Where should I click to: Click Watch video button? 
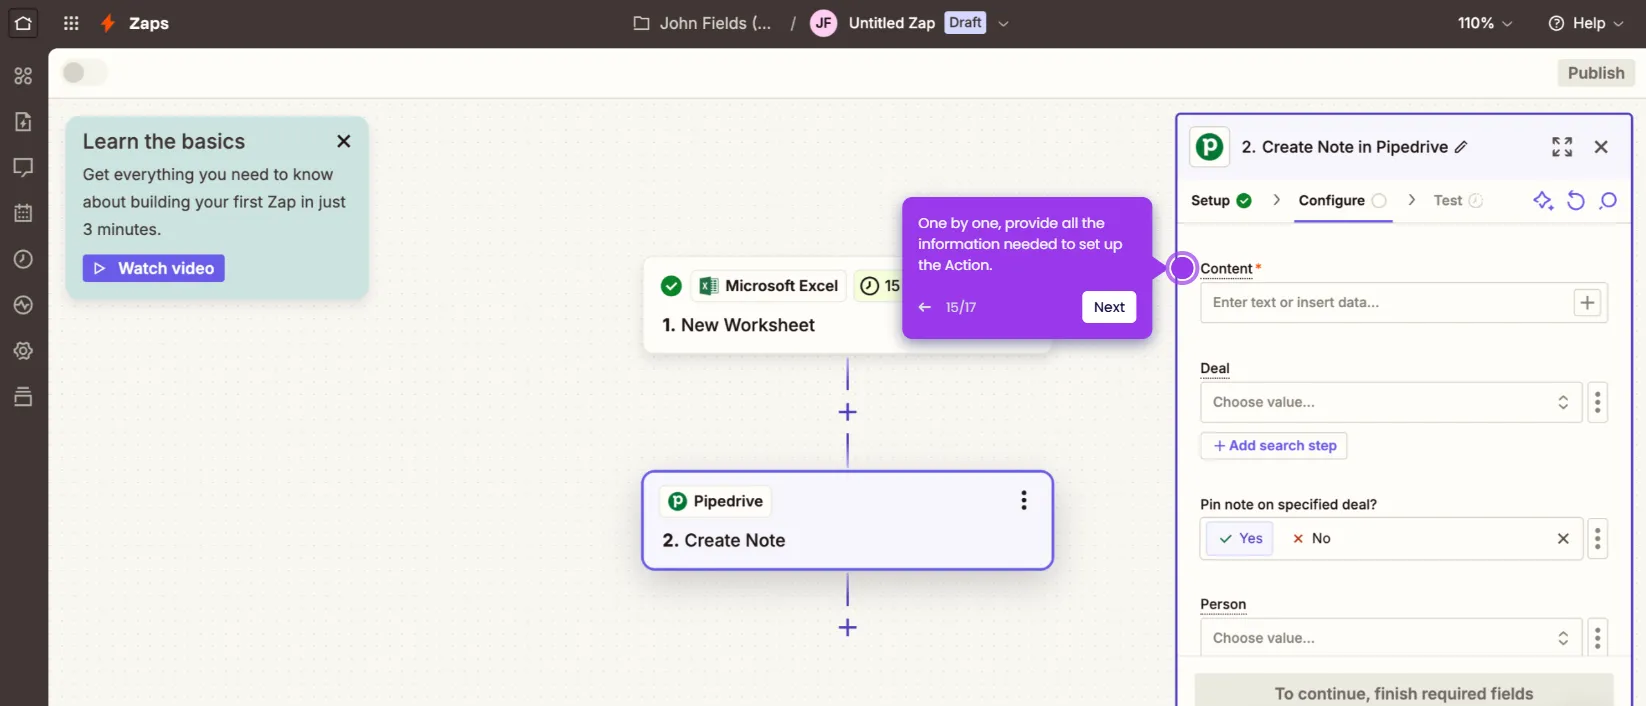154,268
